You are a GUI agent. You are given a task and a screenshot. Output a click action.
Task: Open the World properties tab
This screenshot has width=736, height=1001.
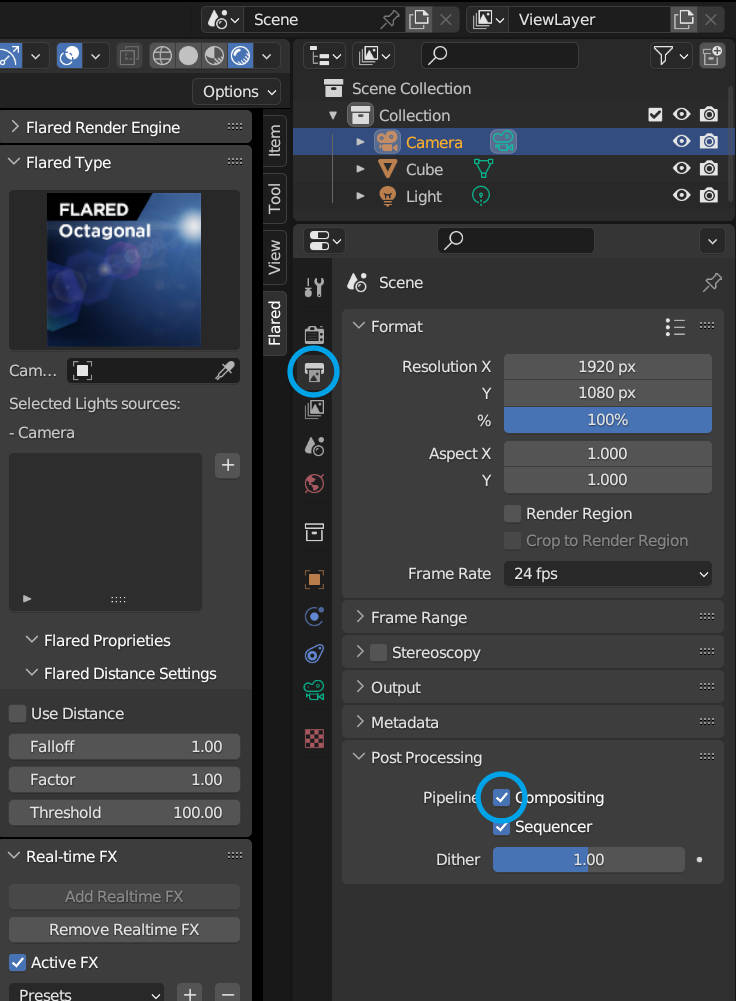[314, 483]
